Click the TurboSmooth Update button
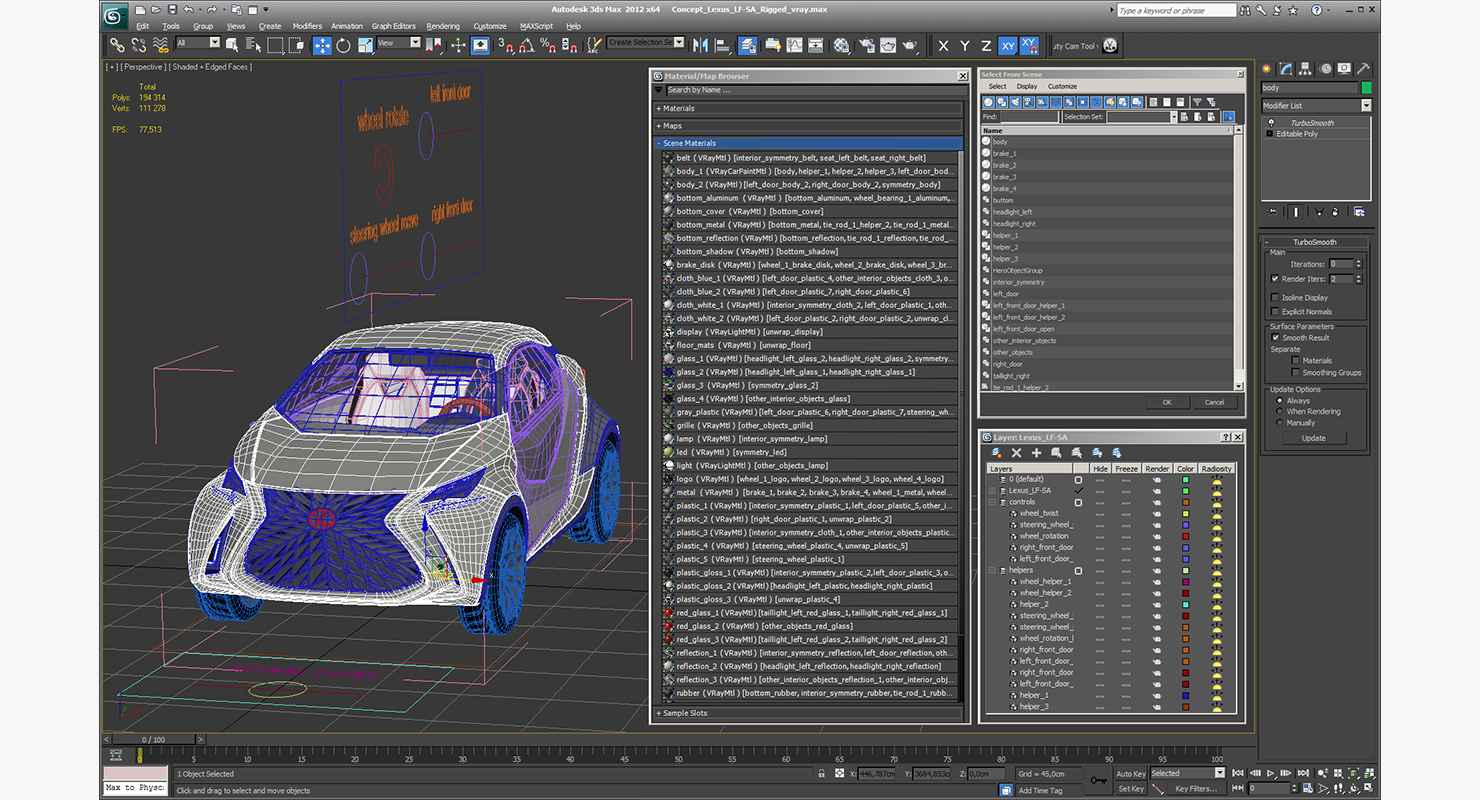Image resolution: width=1480 pixels, height=800 pixels. pos(1314,438)
